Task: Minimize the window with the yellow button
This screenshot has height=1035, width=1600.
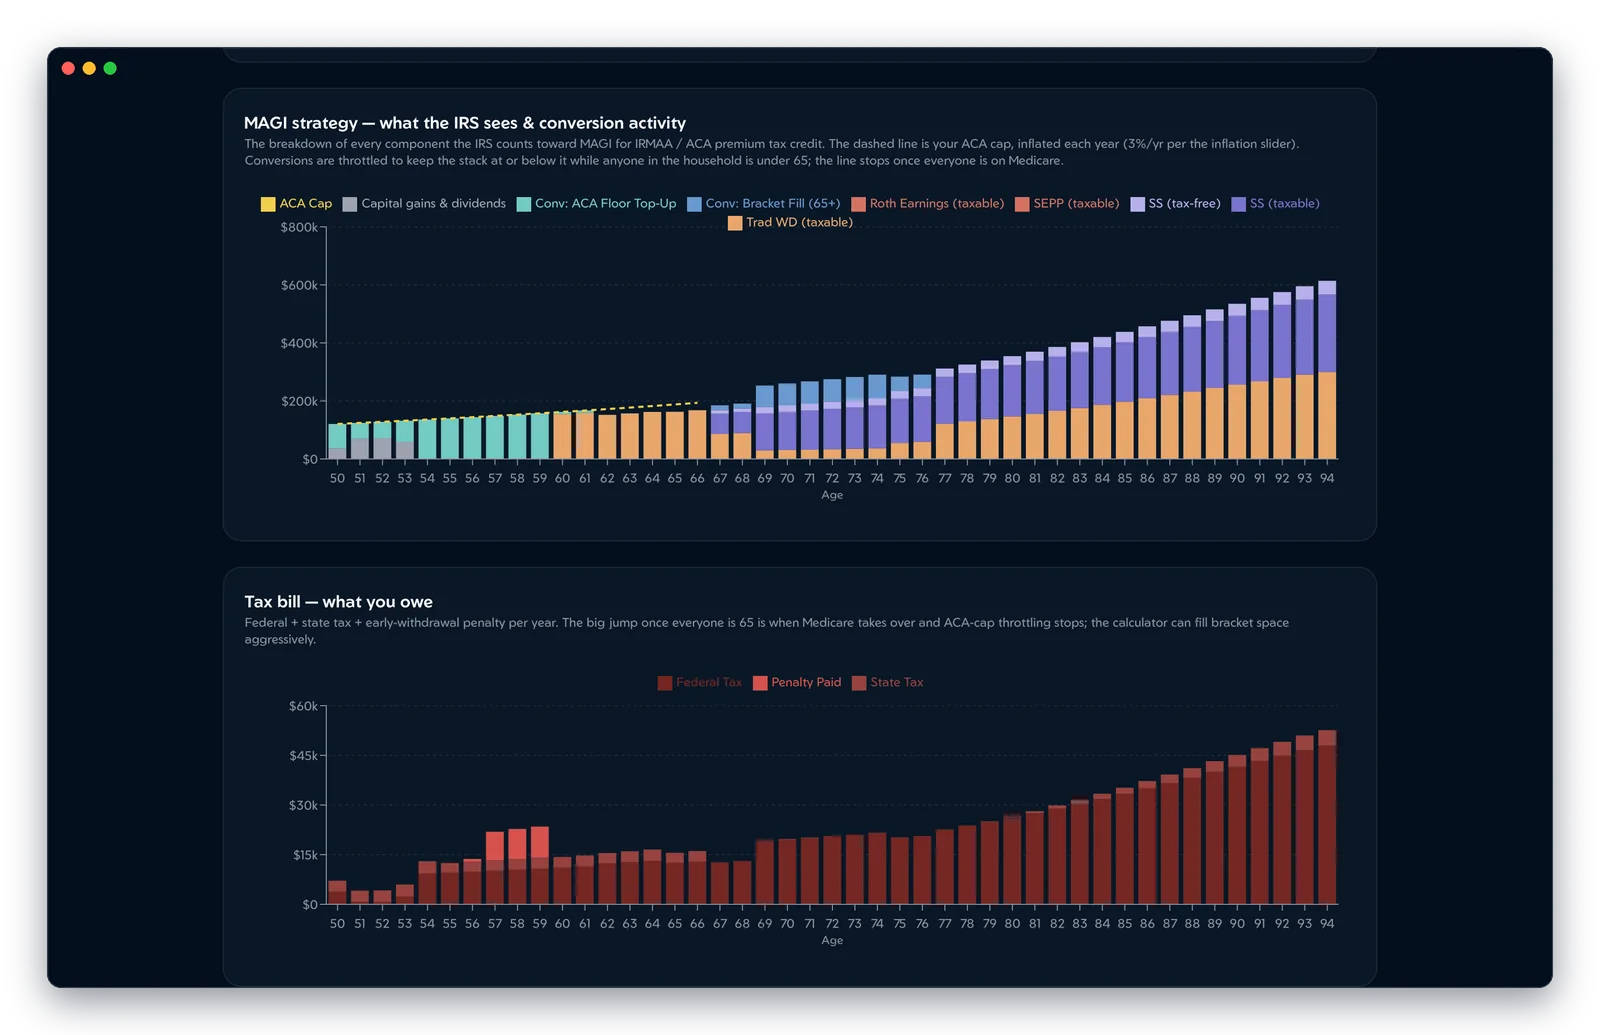Action: pyautogui.click(x=89, y=69)
